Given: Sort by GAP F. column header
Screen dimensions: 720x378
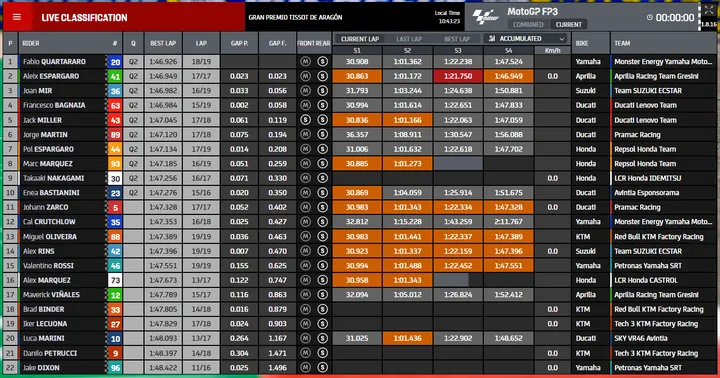Looking at the screenshot, I should pos(277,44).
